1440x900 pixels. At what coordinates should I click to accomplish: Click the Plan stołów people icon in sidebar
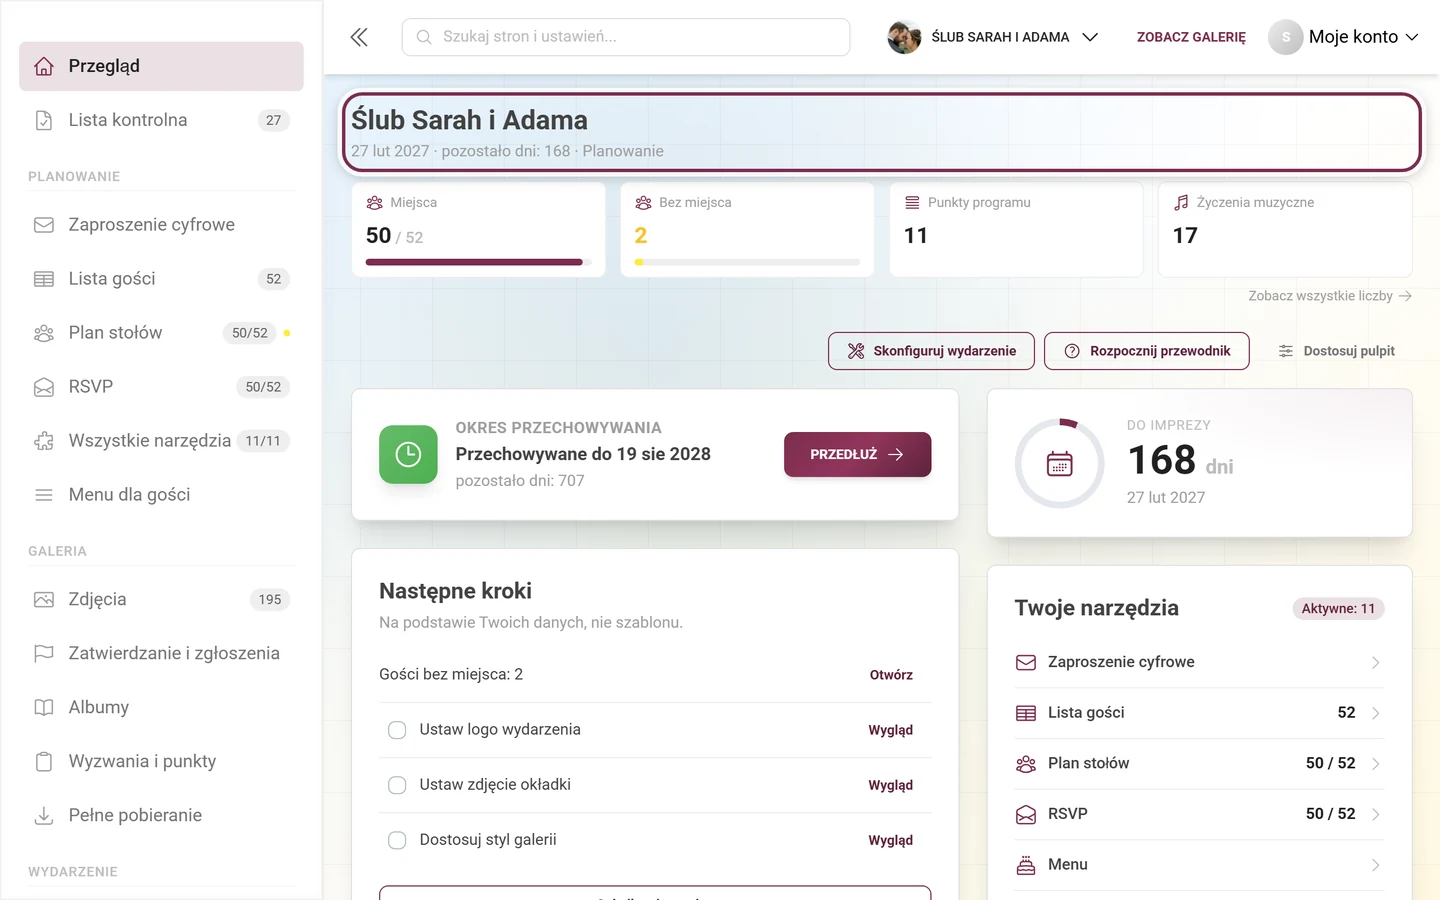pyautogui.click(x=44, y=333)
